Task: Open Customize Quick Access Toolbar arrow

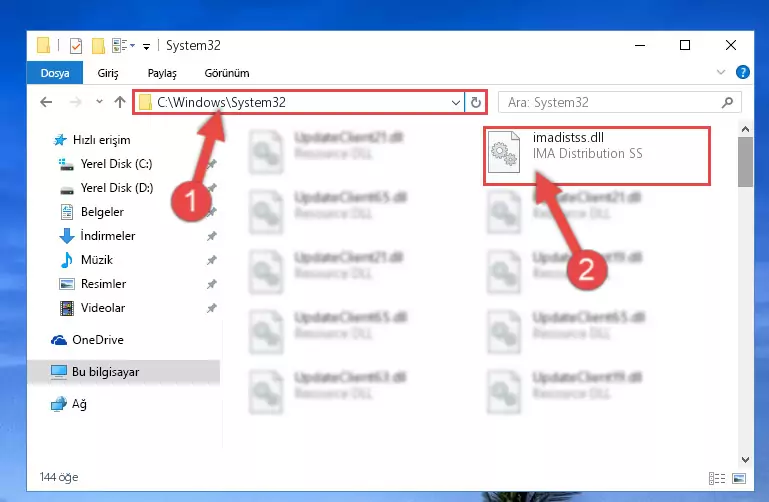Action: [x=146, y=47]
